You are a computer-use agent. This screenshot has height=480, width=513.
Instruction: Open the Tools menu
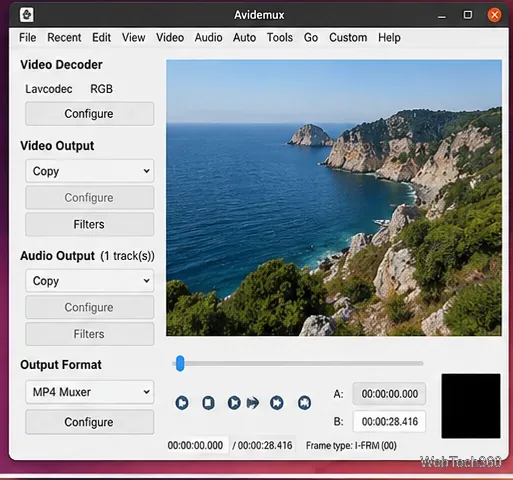pos(280,37)
